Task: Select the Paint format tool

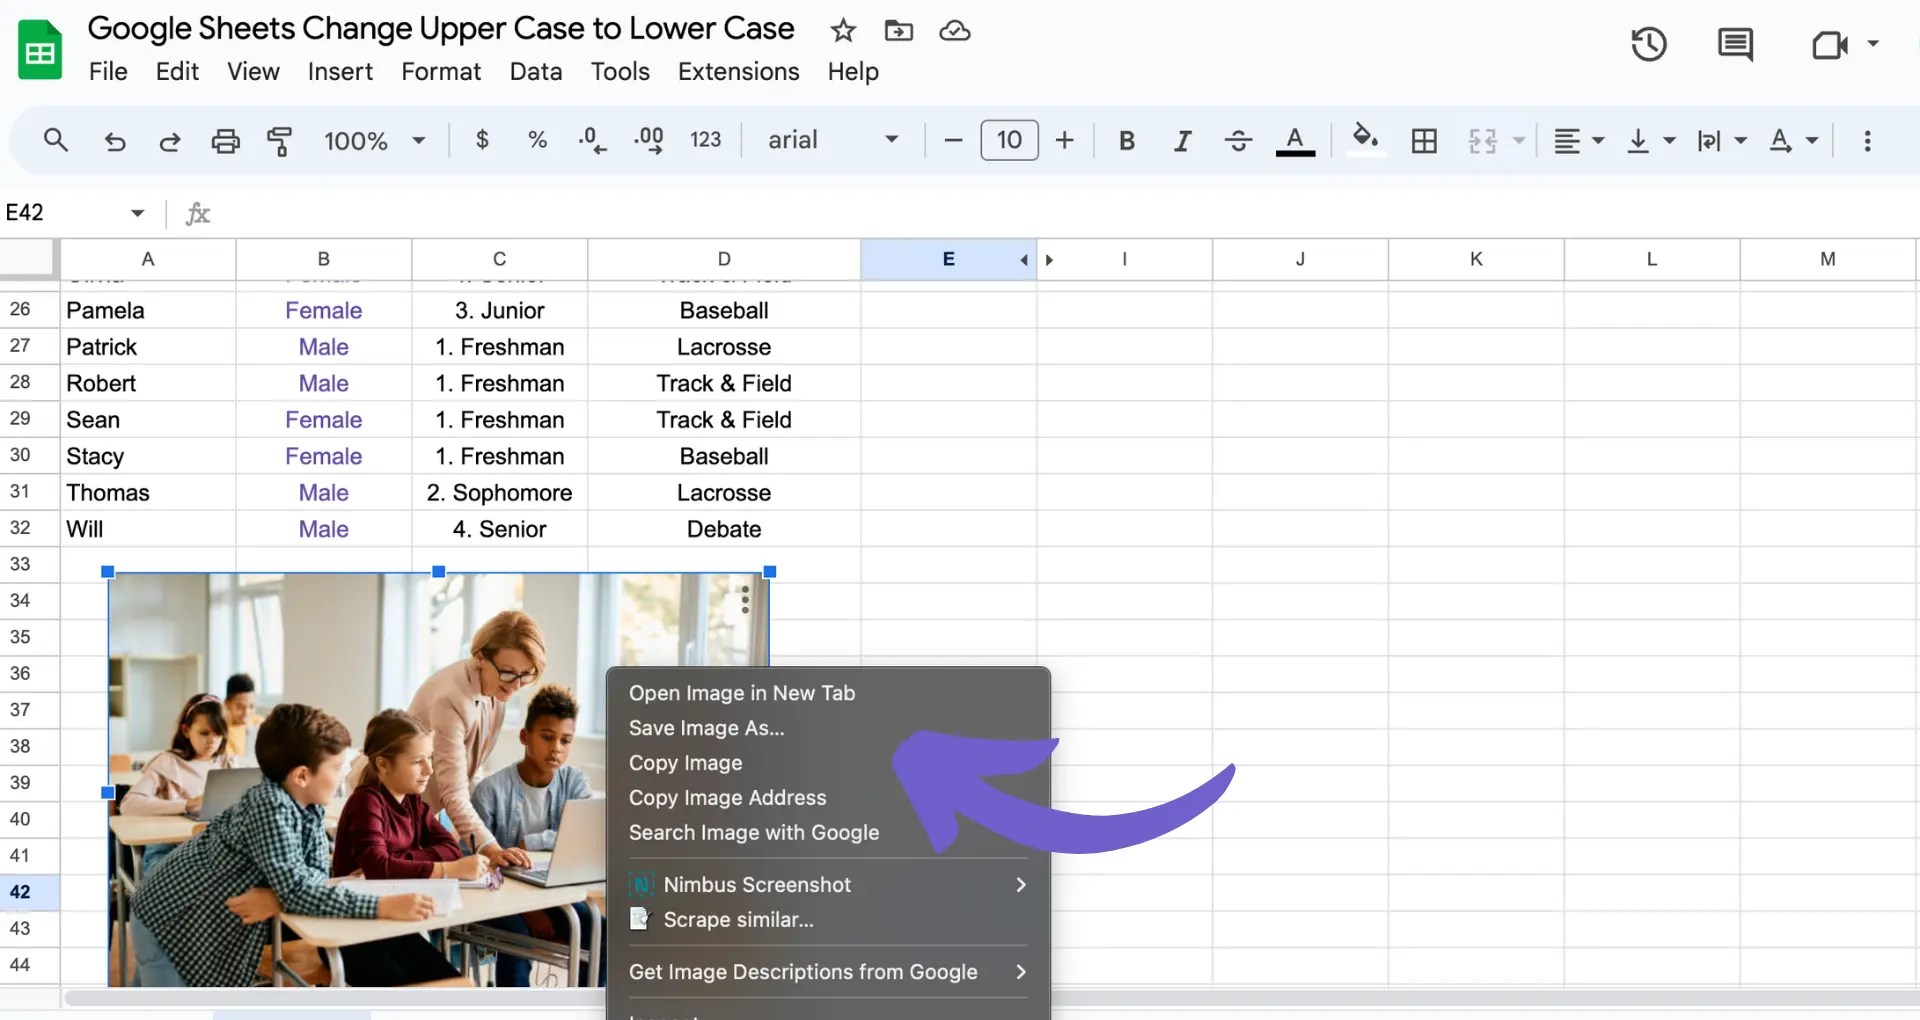Action: pyautogui.click(x=280, y=140)
